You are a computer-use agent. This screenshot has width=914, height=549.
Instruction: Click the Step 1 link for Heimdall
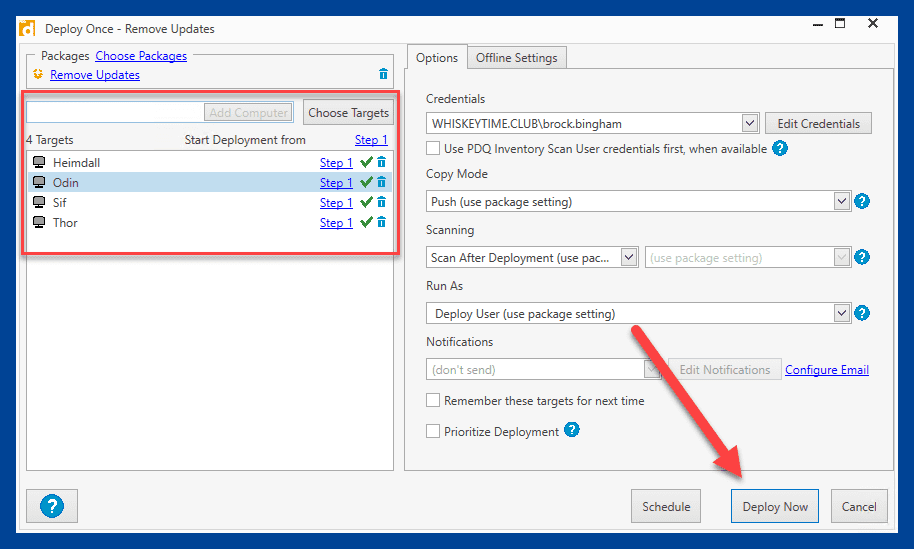[x=336, y=163]
